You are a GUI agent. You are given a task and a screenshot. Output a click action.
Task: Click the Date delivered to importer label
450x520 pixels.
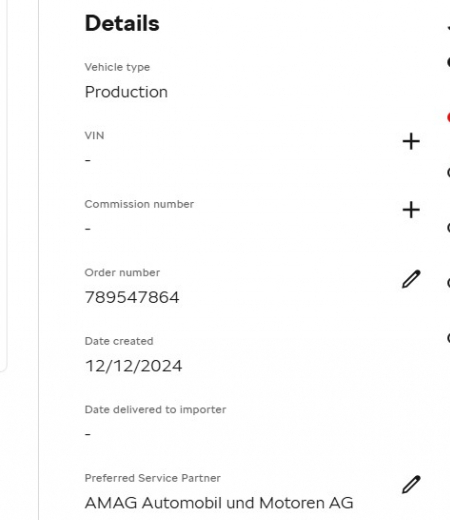tap(155, 410)
